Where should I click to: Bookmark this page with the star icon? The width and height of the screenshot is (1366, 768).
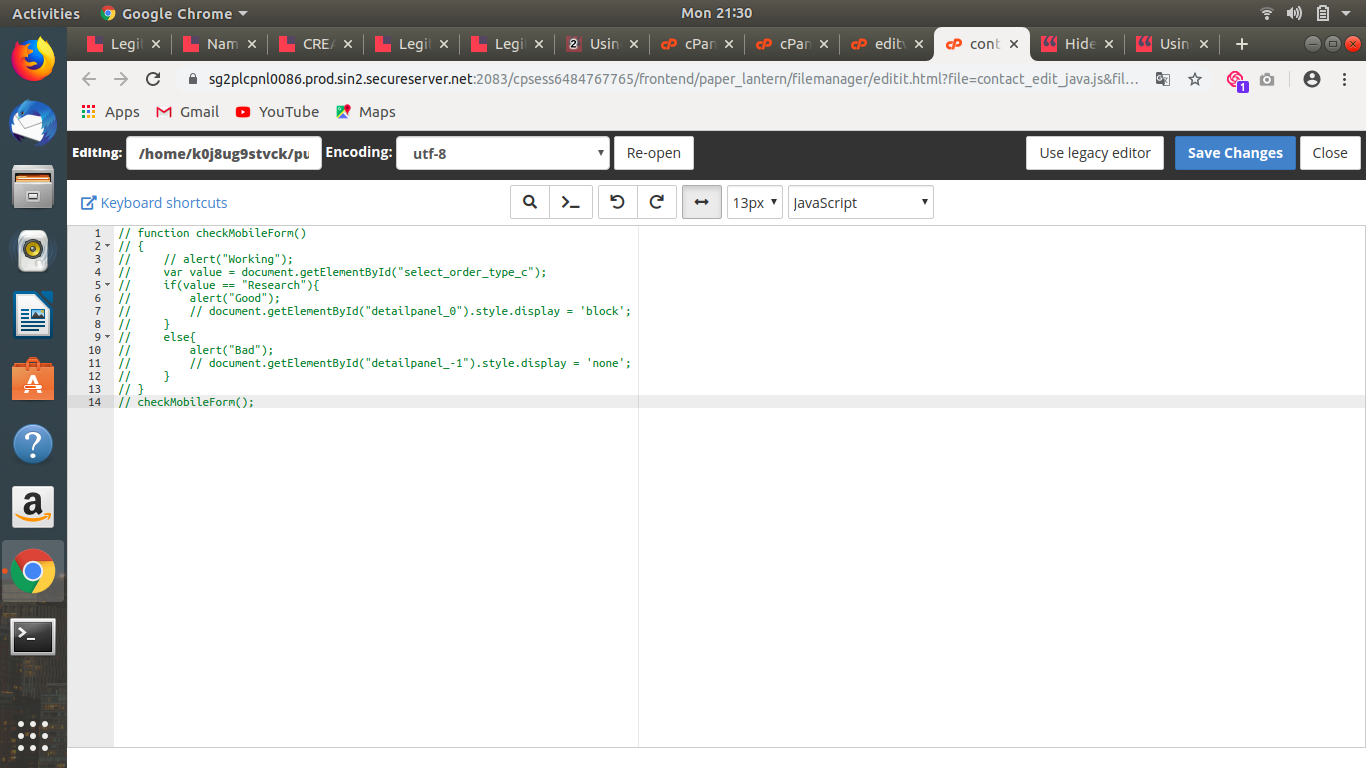1195,79
